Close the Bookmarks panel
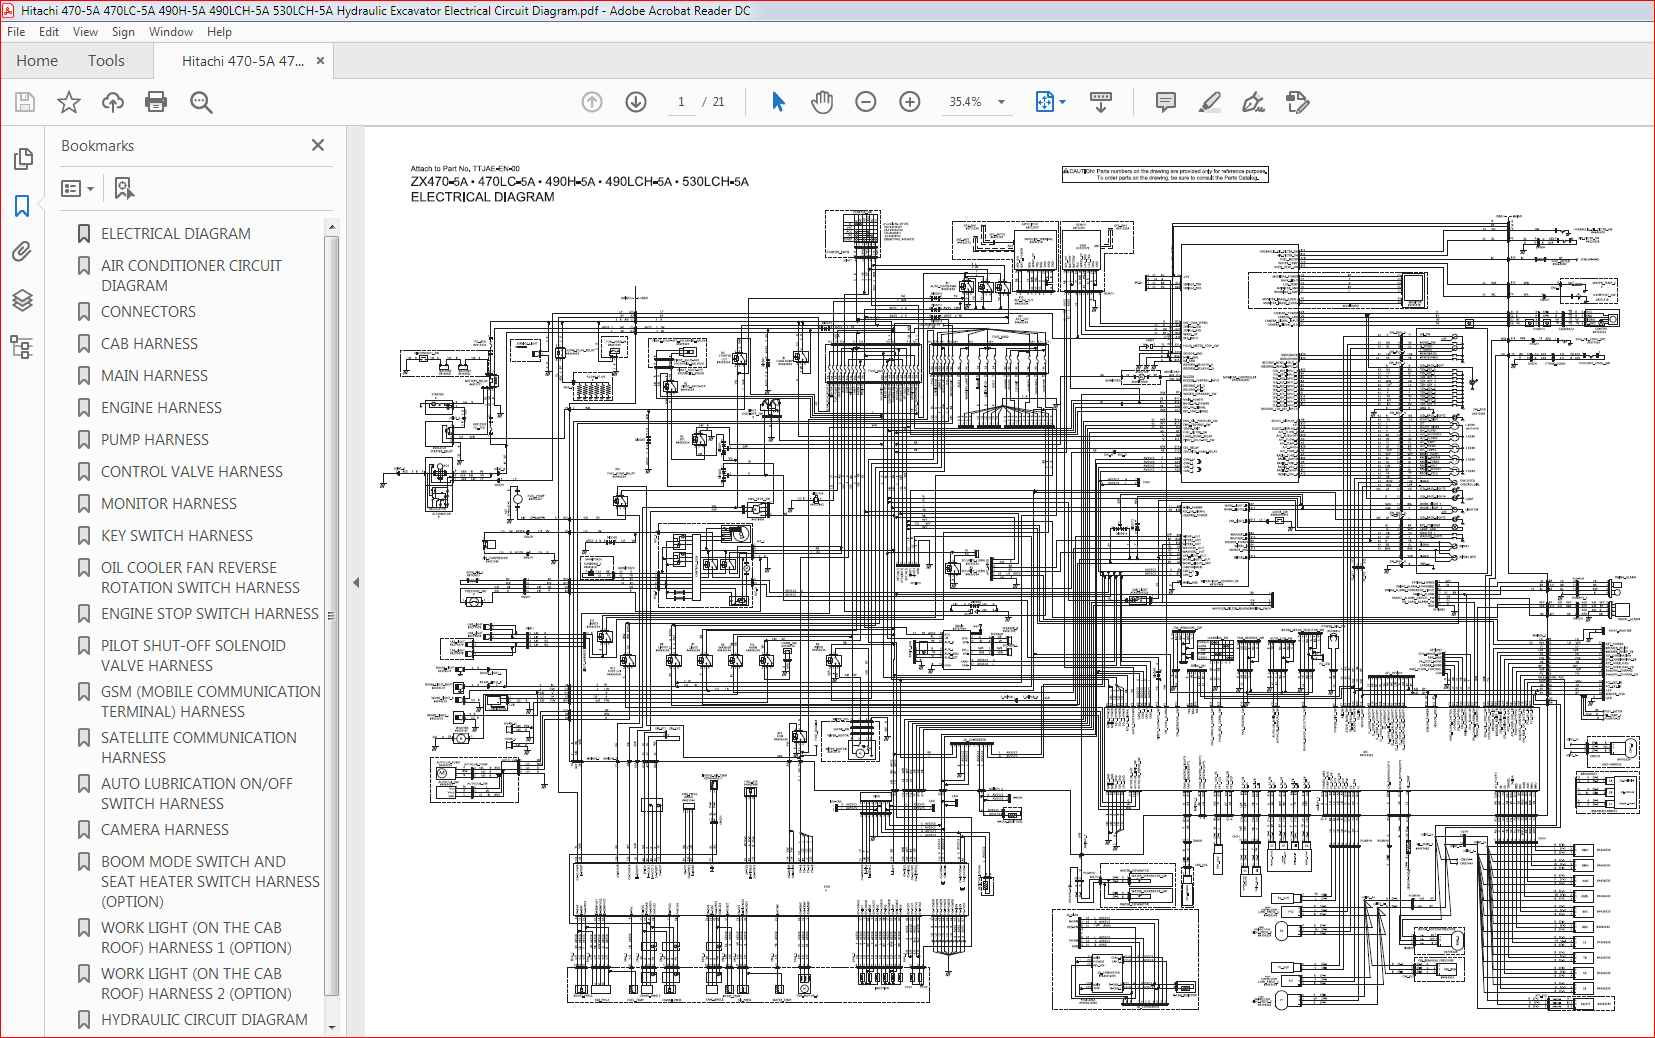 (x=318, y=145)
